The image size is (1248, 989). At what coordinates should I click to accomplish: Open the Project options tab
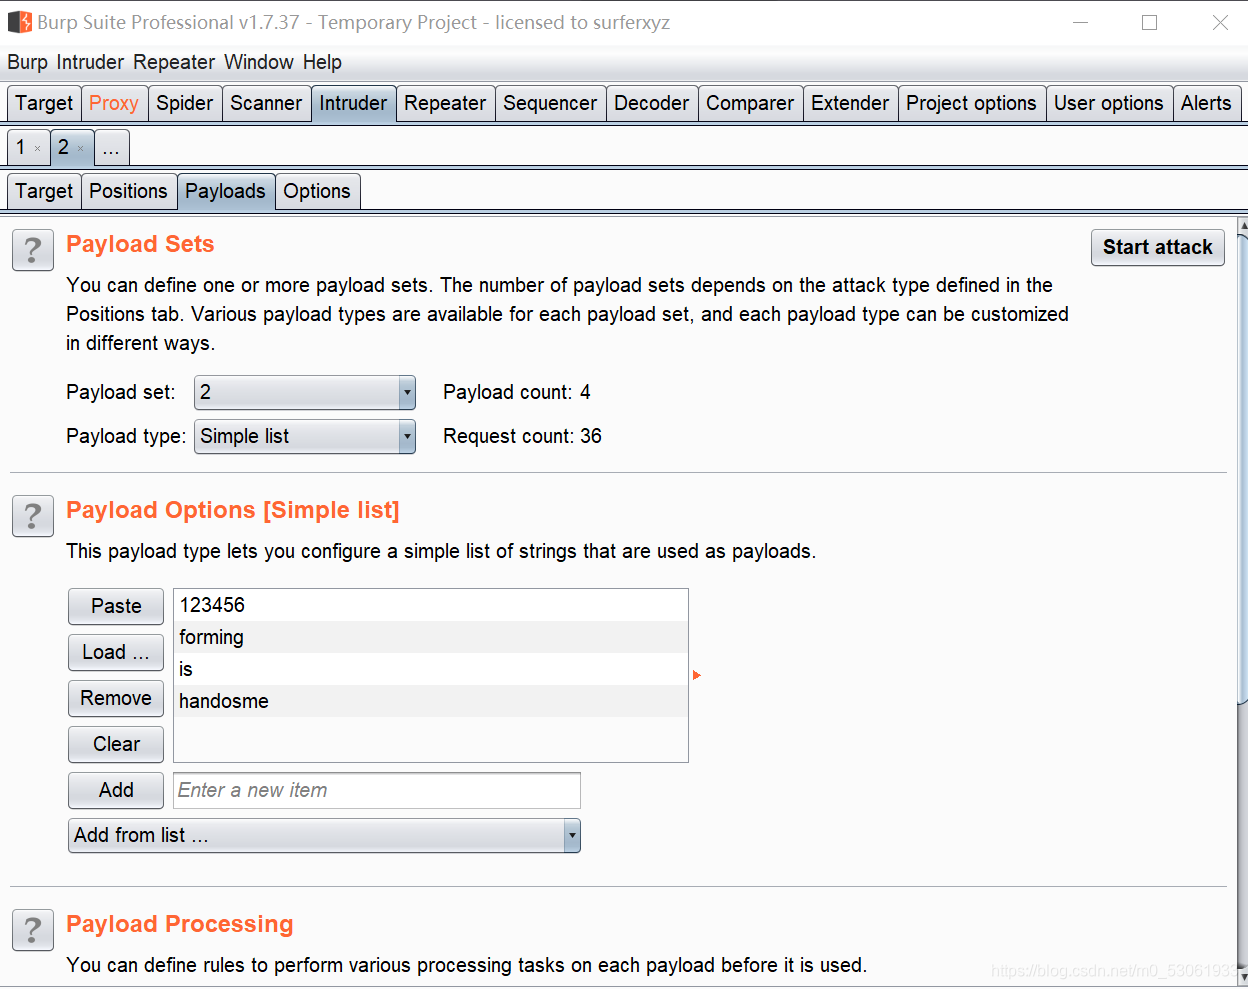[x=971, y=103]
